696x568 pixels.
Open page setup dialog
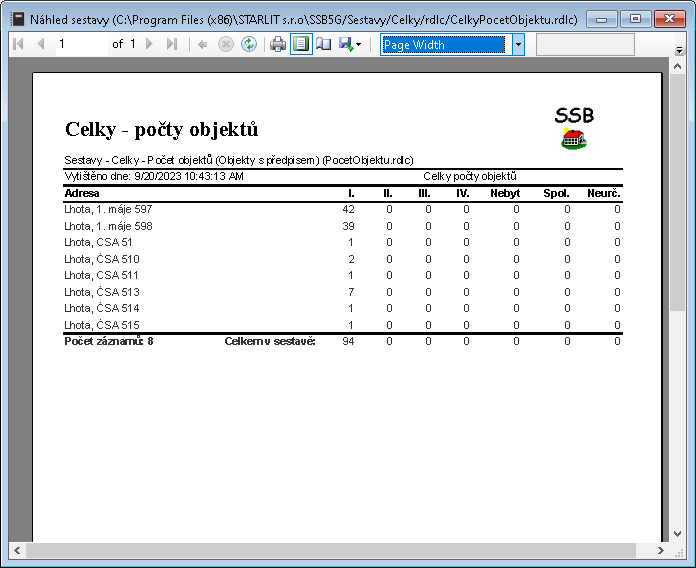(x=324, y=44)
